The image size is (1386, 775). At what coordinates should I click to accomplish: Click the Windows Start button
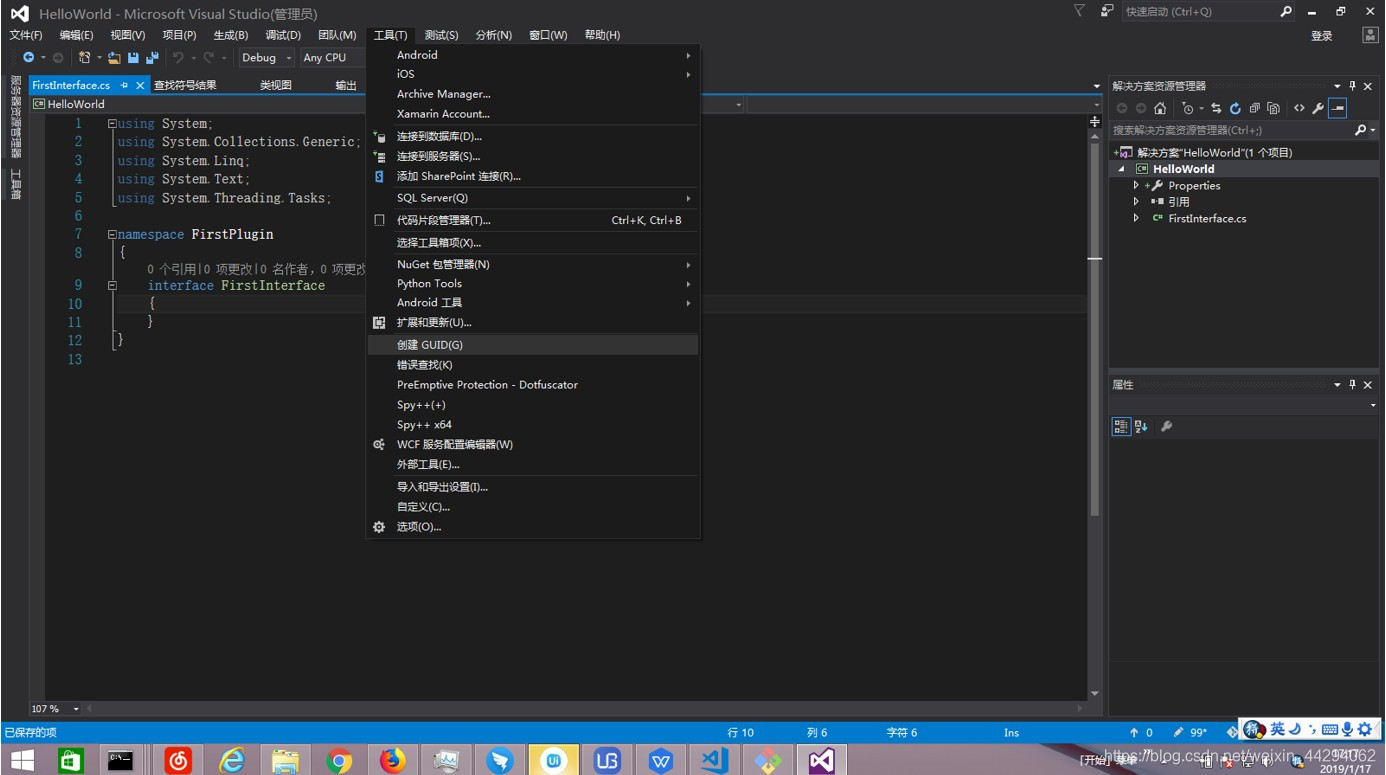[21, 761]
